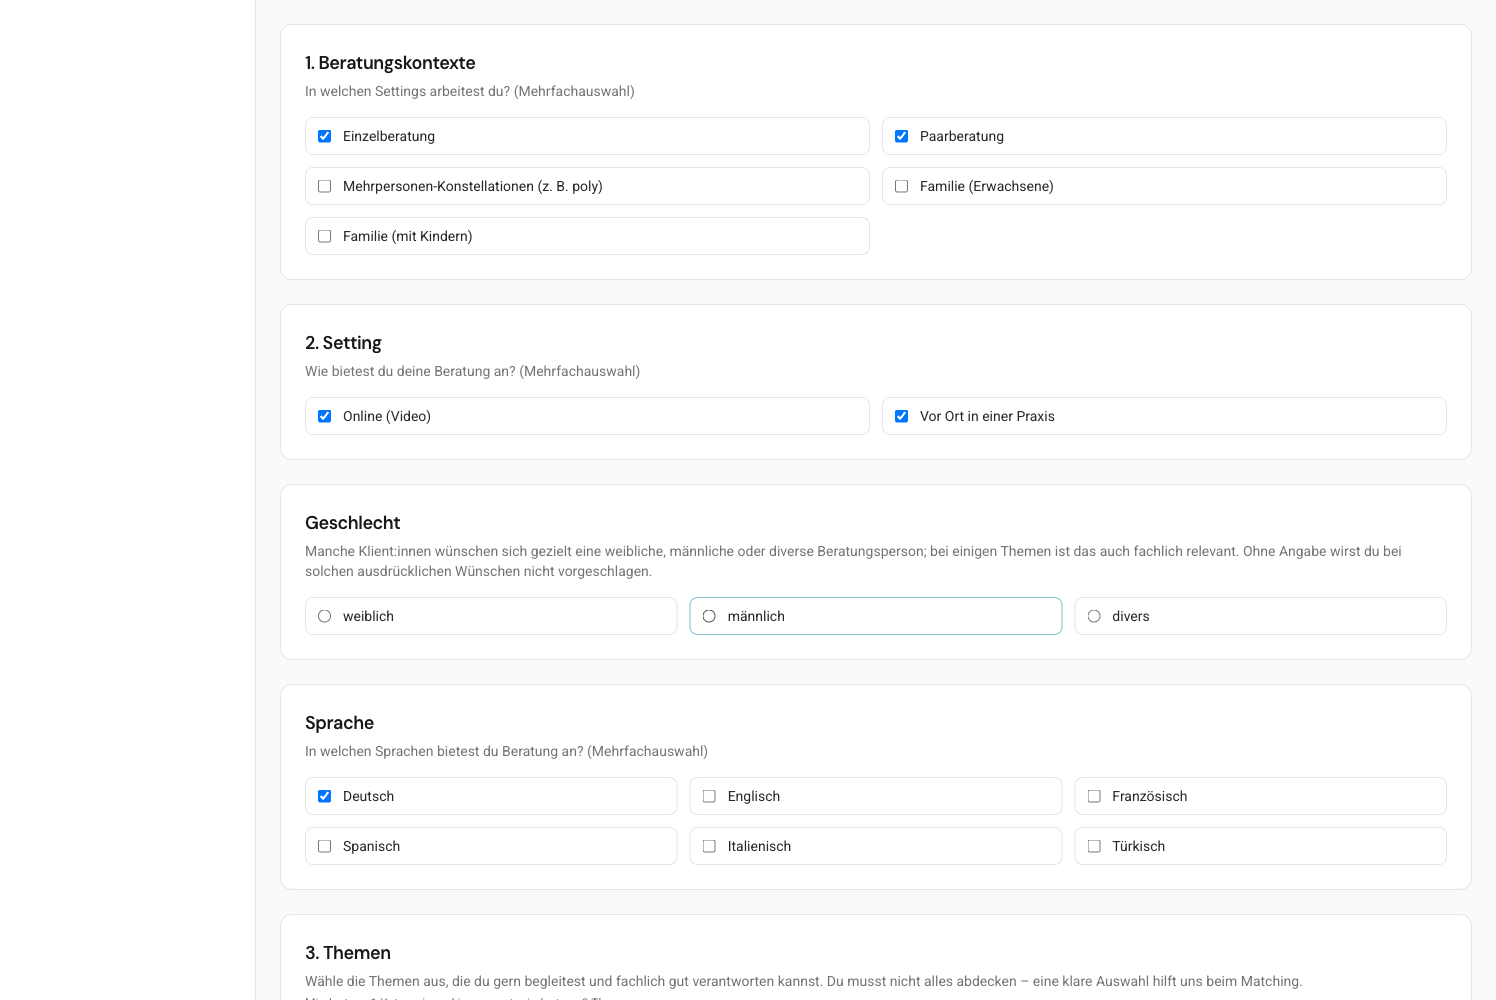Click the Geschlecht heading

352,523
